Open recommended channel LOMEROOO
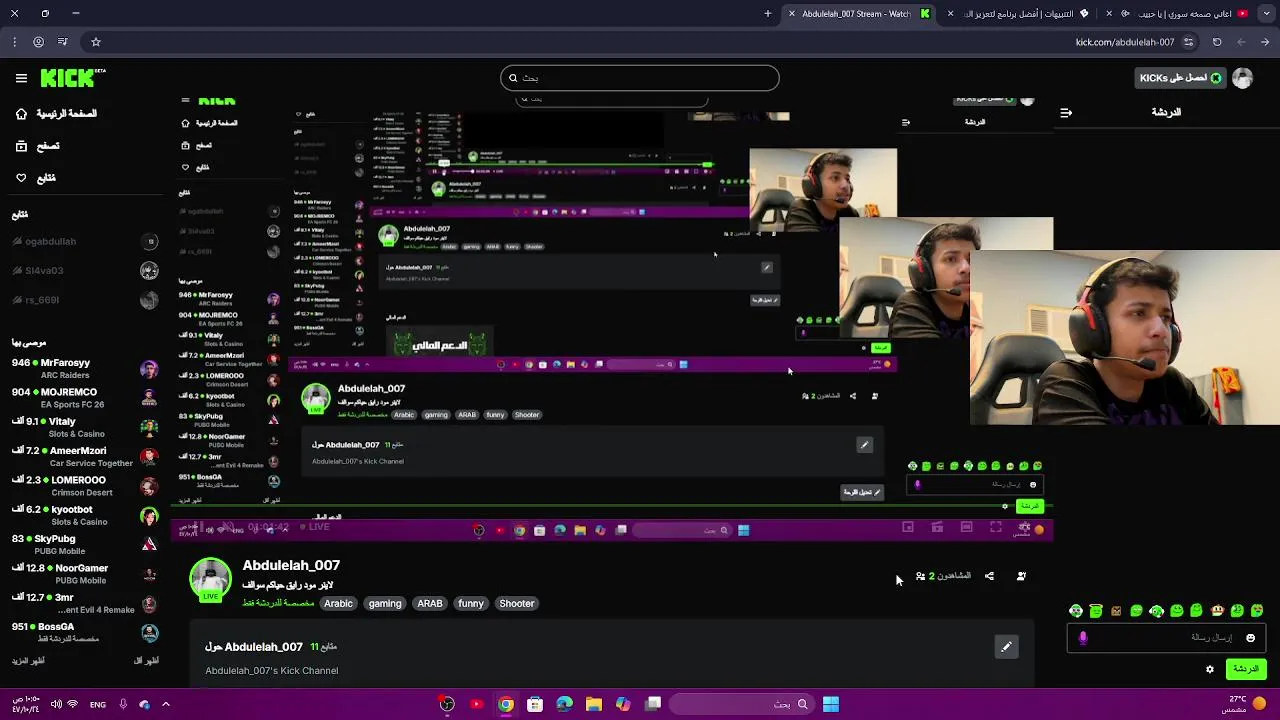 pos(86,486)
